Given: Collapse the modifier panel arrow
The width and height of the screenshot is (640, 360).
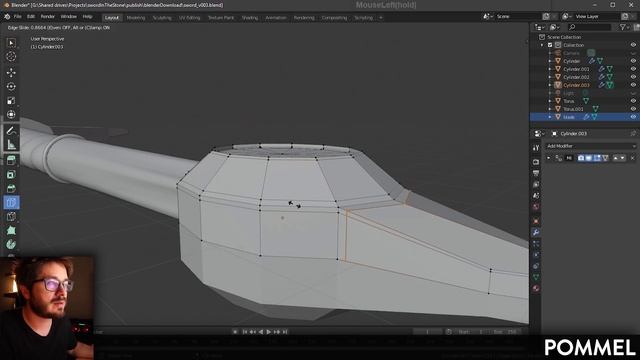Looking at the screenshot, I should (x=549, y=158).
